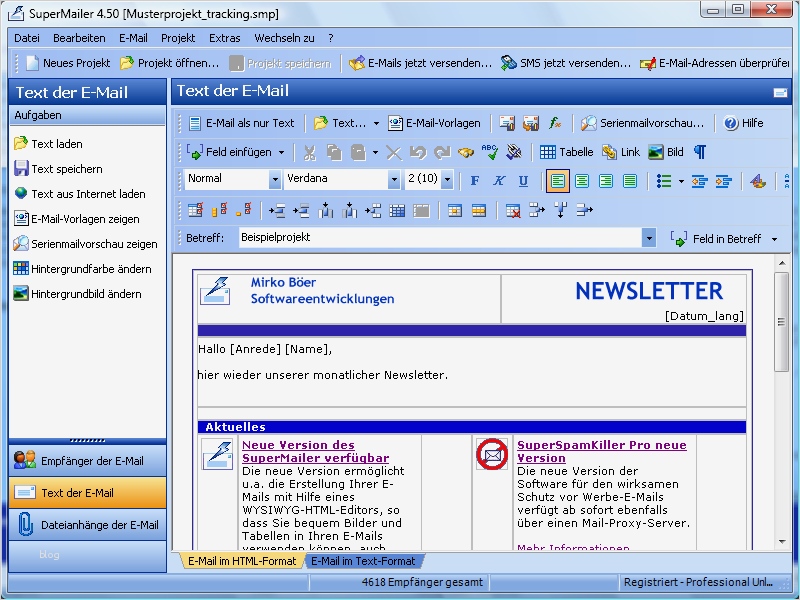Increase indent with the right indent icon
The height and width of the screenshot is (600, 800).
(723, 181)
